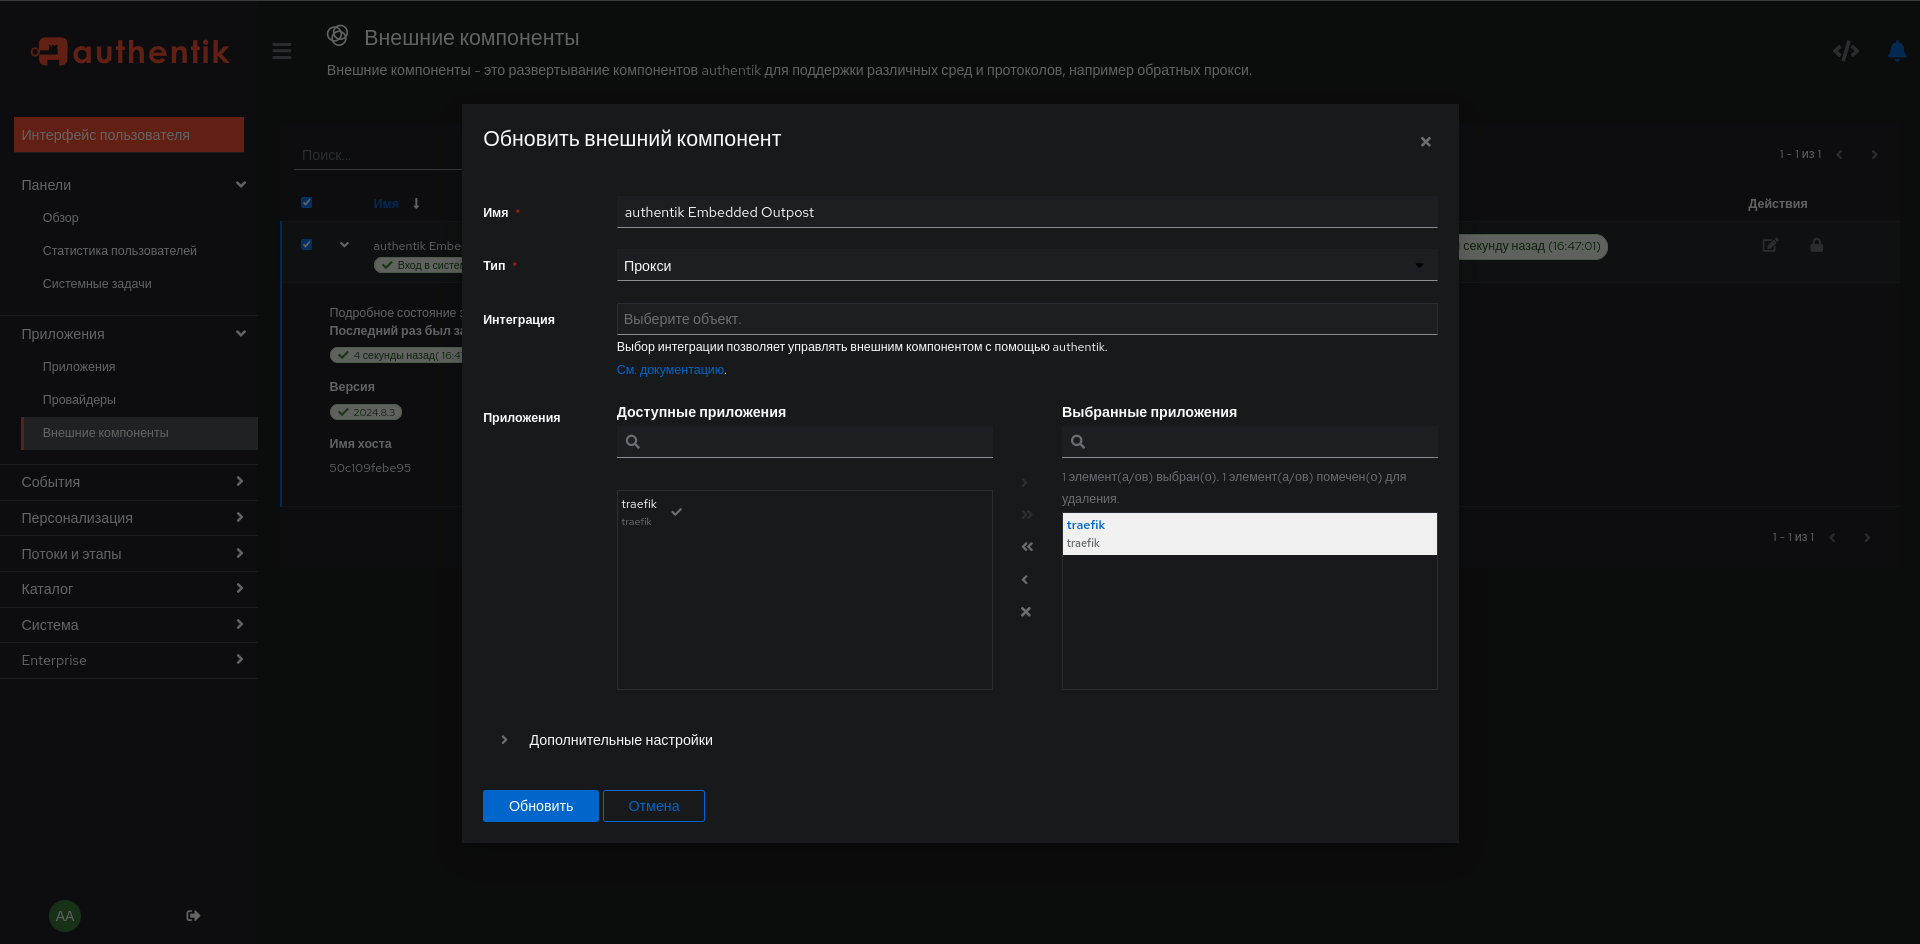Viewport: 1920px width, 944px height.
Task: Click the X clear selection icon
Action: pos(1025,612)
